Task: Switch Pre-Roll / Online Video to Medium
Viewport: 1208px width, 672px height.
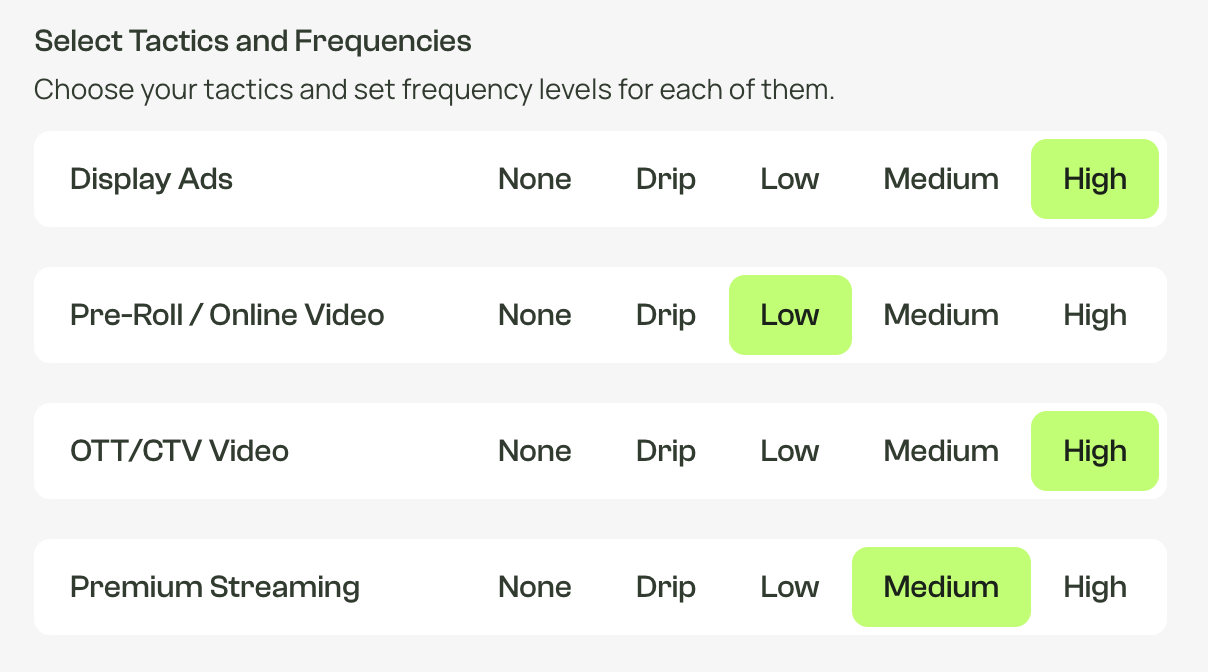Action: [x=941, y=315]
